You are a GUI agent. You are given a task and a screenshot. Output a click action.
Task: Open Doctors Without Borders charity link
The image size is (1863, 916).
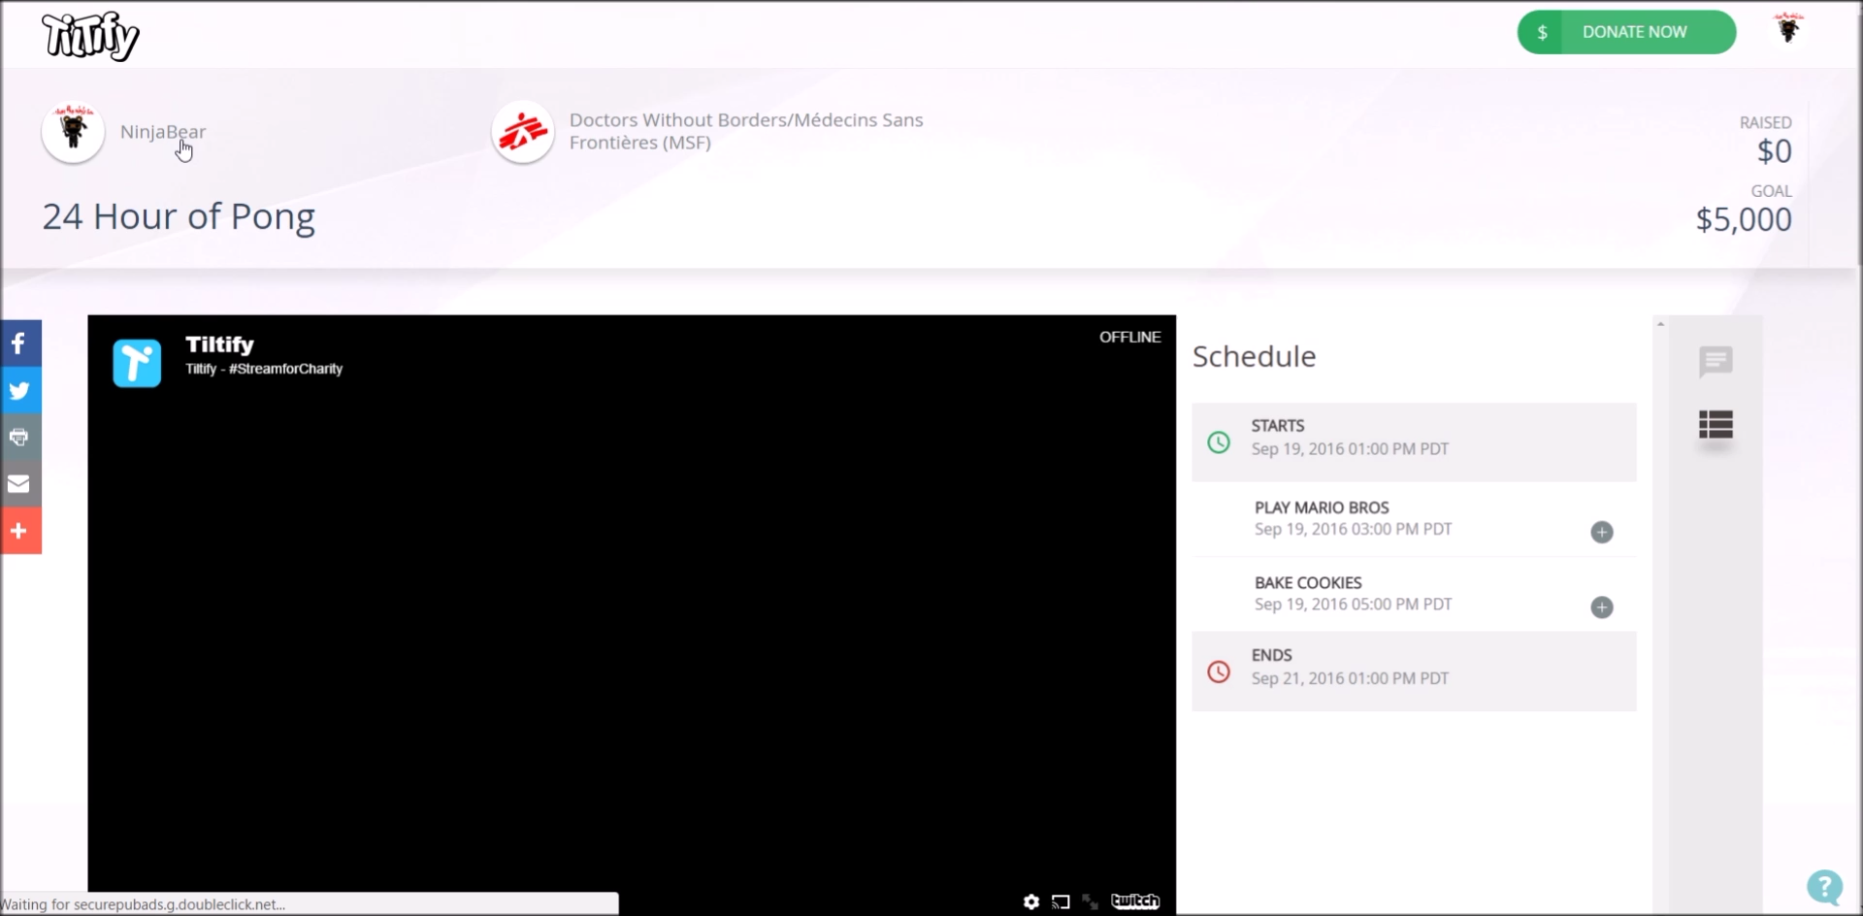tap(746, 131)
